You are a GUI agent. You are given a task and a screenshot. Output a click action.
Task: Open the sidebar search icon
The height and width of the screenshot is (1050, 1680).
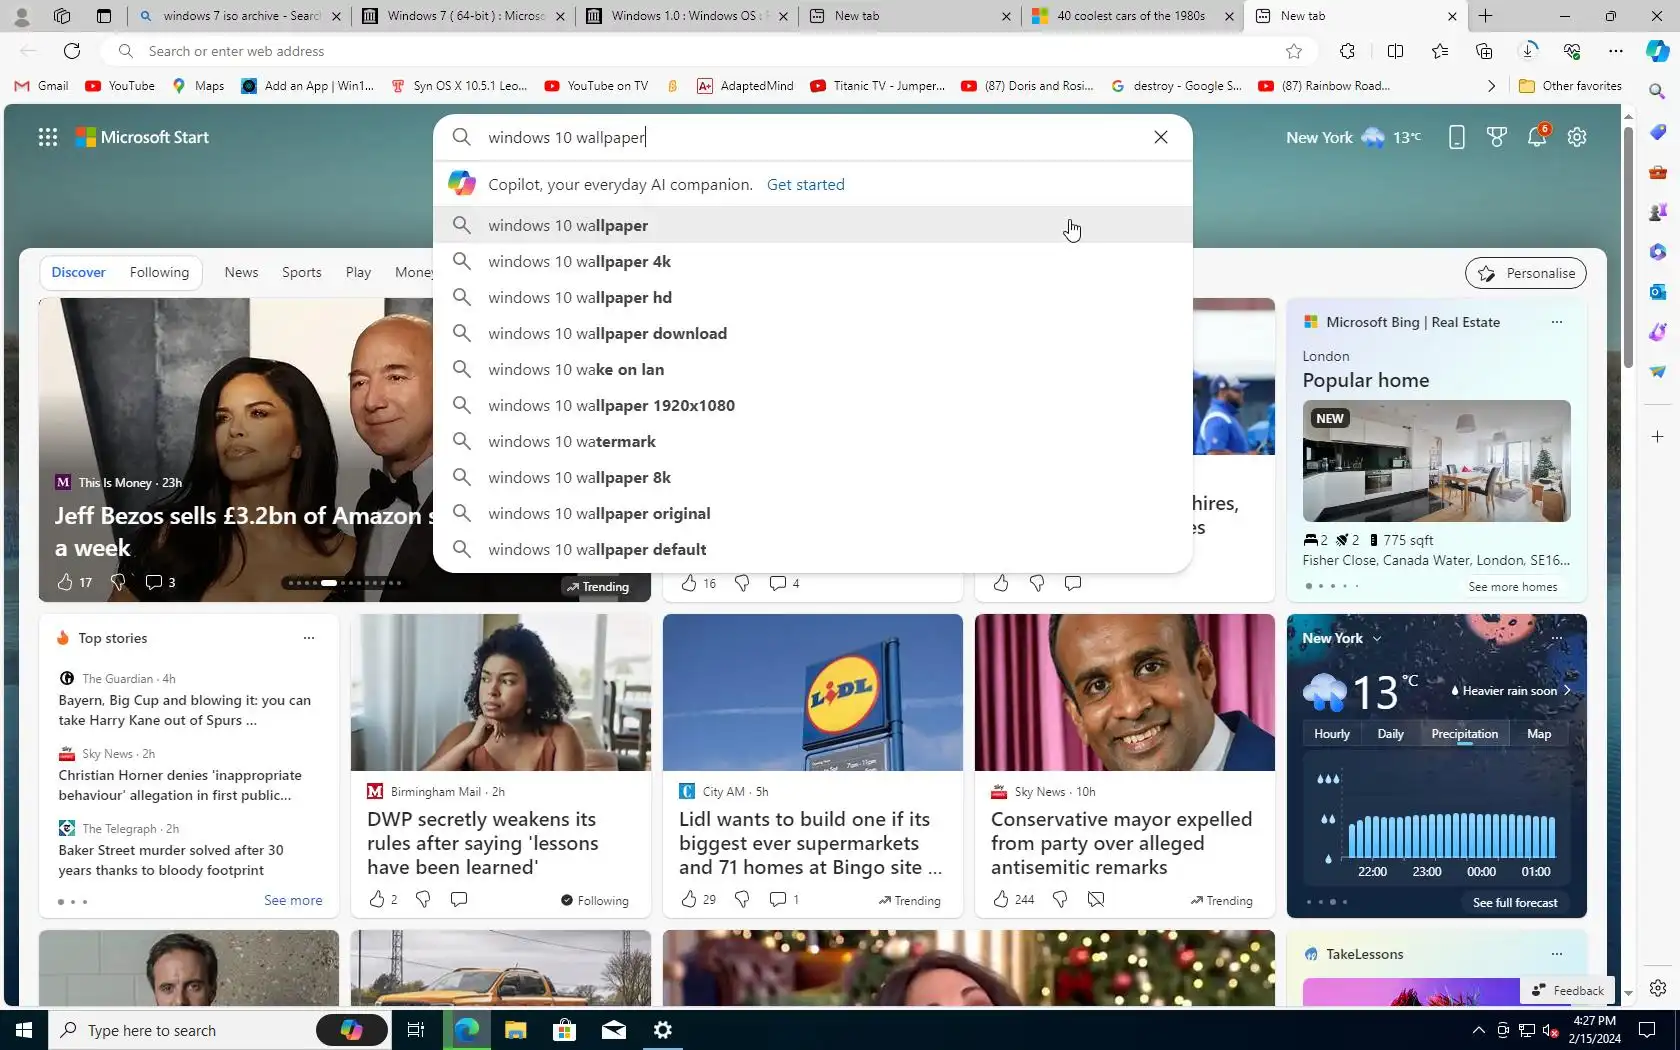(x=1657, y=91)
